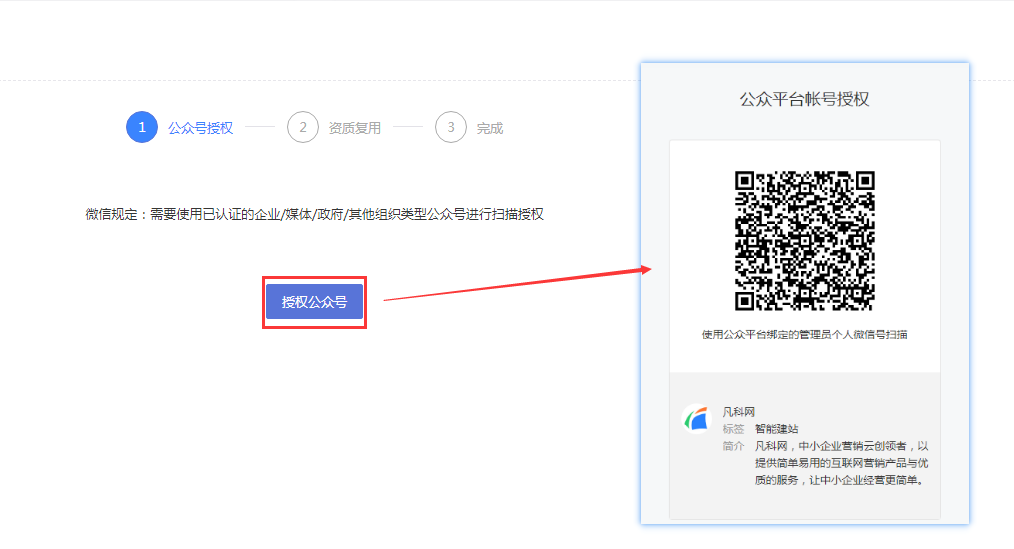
Task: Click the authorization QR code image
Action: 804,241
